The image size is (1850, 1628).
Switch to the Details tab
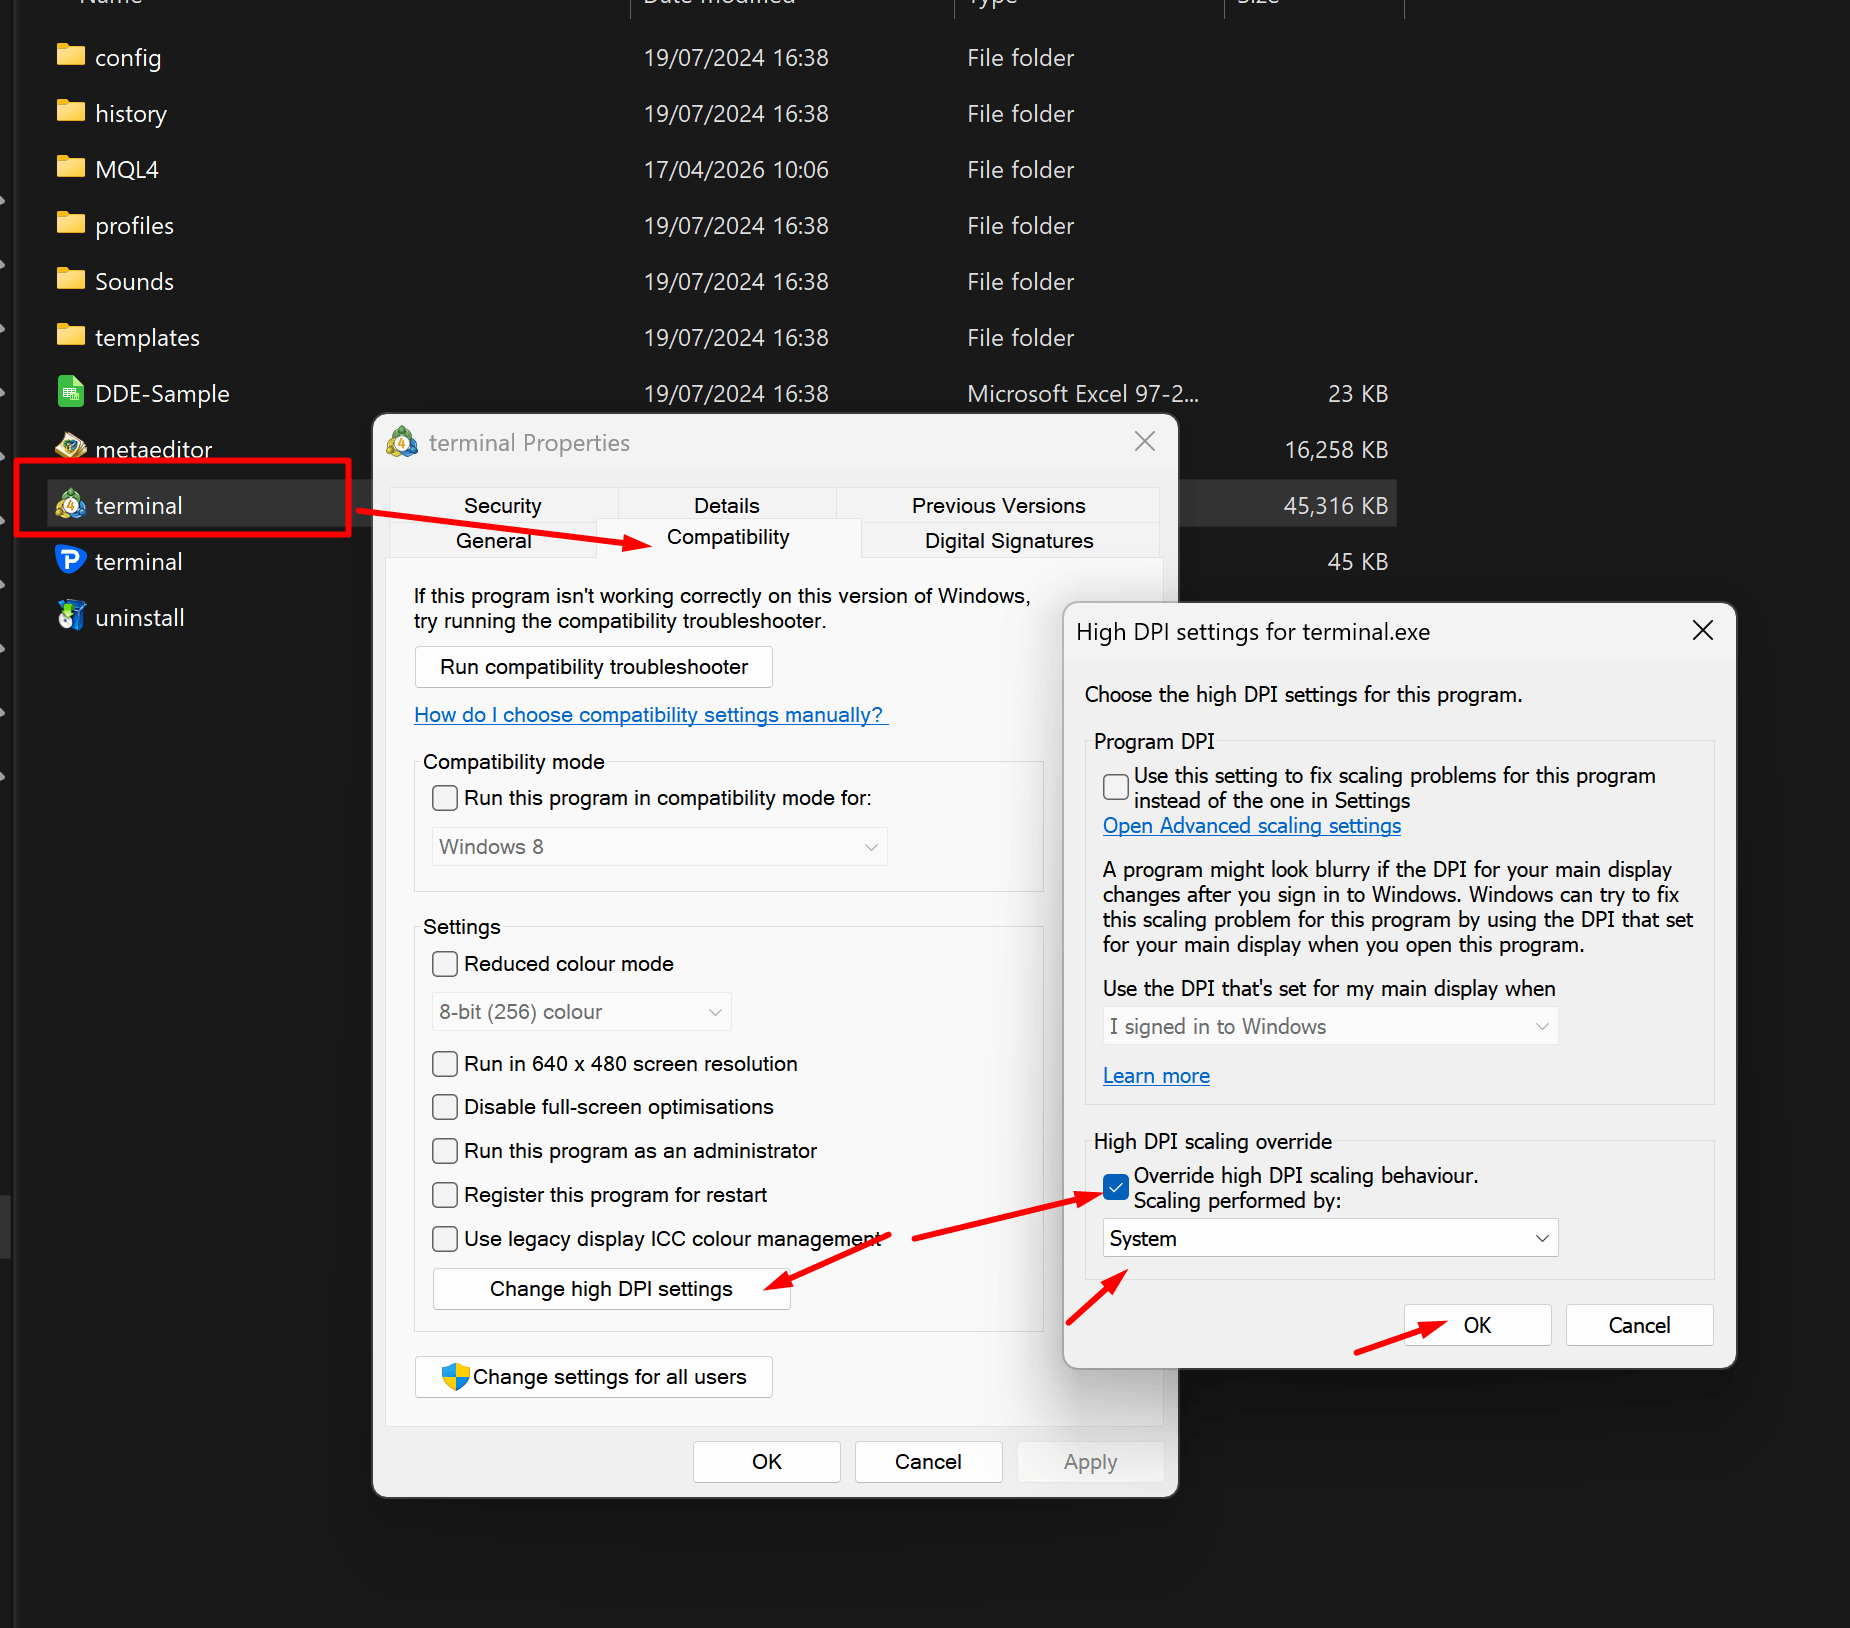point(727,506)
